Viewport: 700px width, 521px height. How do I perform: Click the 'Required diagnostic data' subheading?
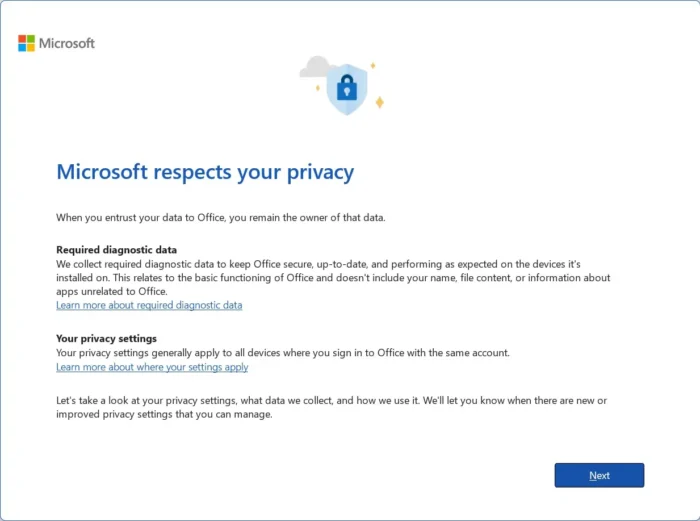(x=116, y=249)
